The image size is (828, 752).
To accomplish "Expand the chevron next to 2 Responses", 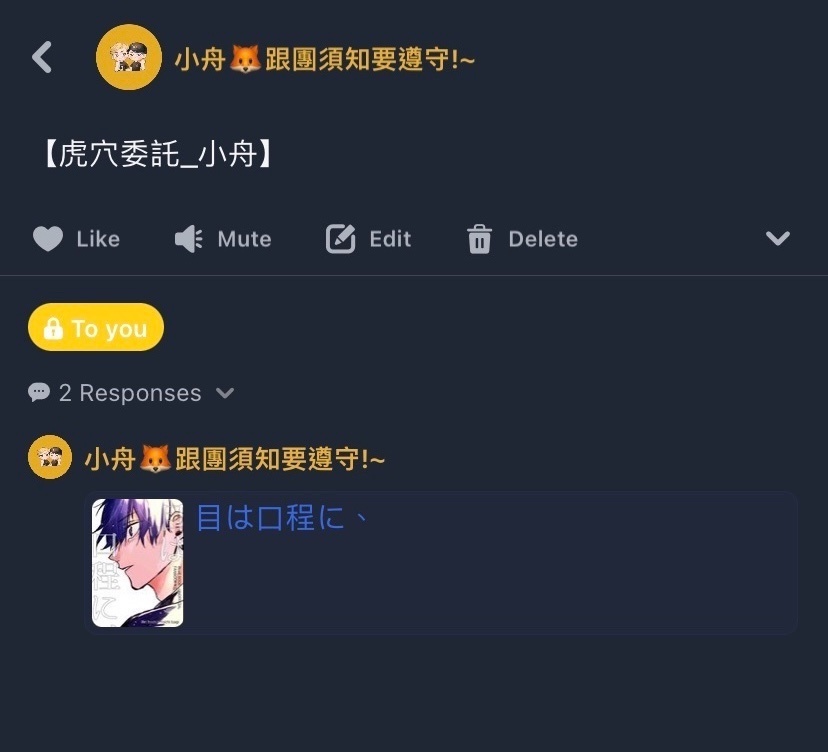I will pos(225,393).
